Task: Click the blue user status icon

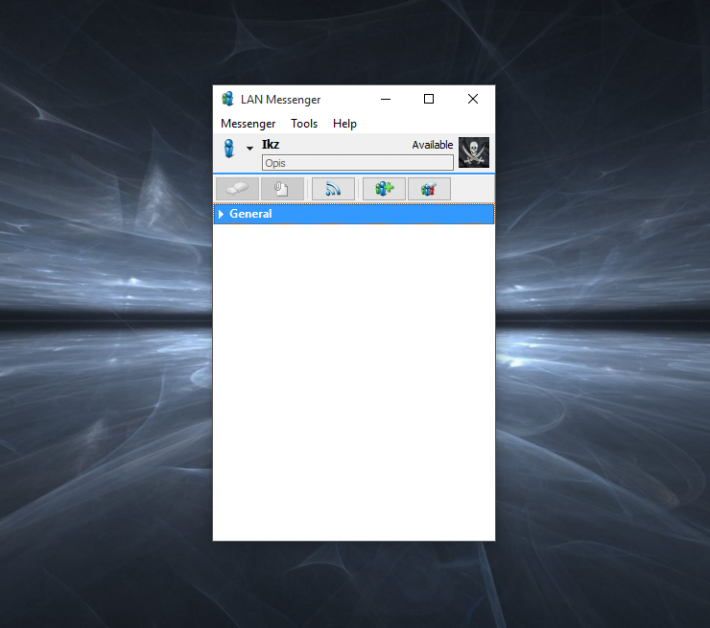Action: [229, 149]
